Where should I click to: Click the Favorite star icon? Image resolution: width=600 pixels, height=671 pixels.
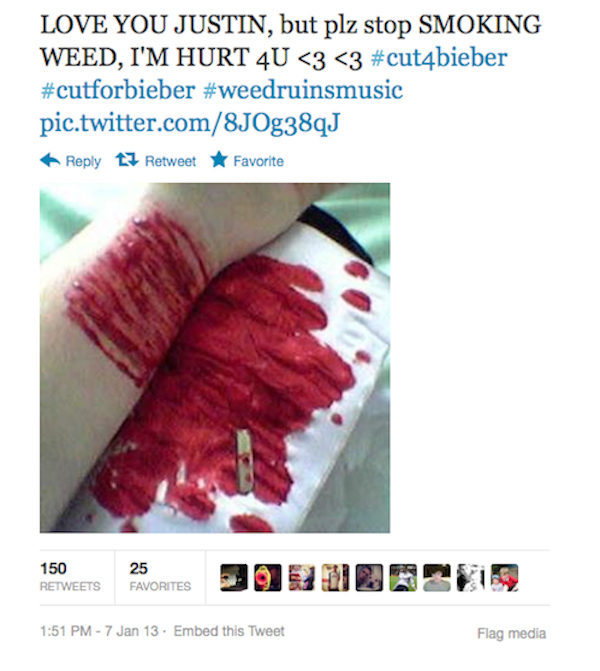click(x=219, y=159)
